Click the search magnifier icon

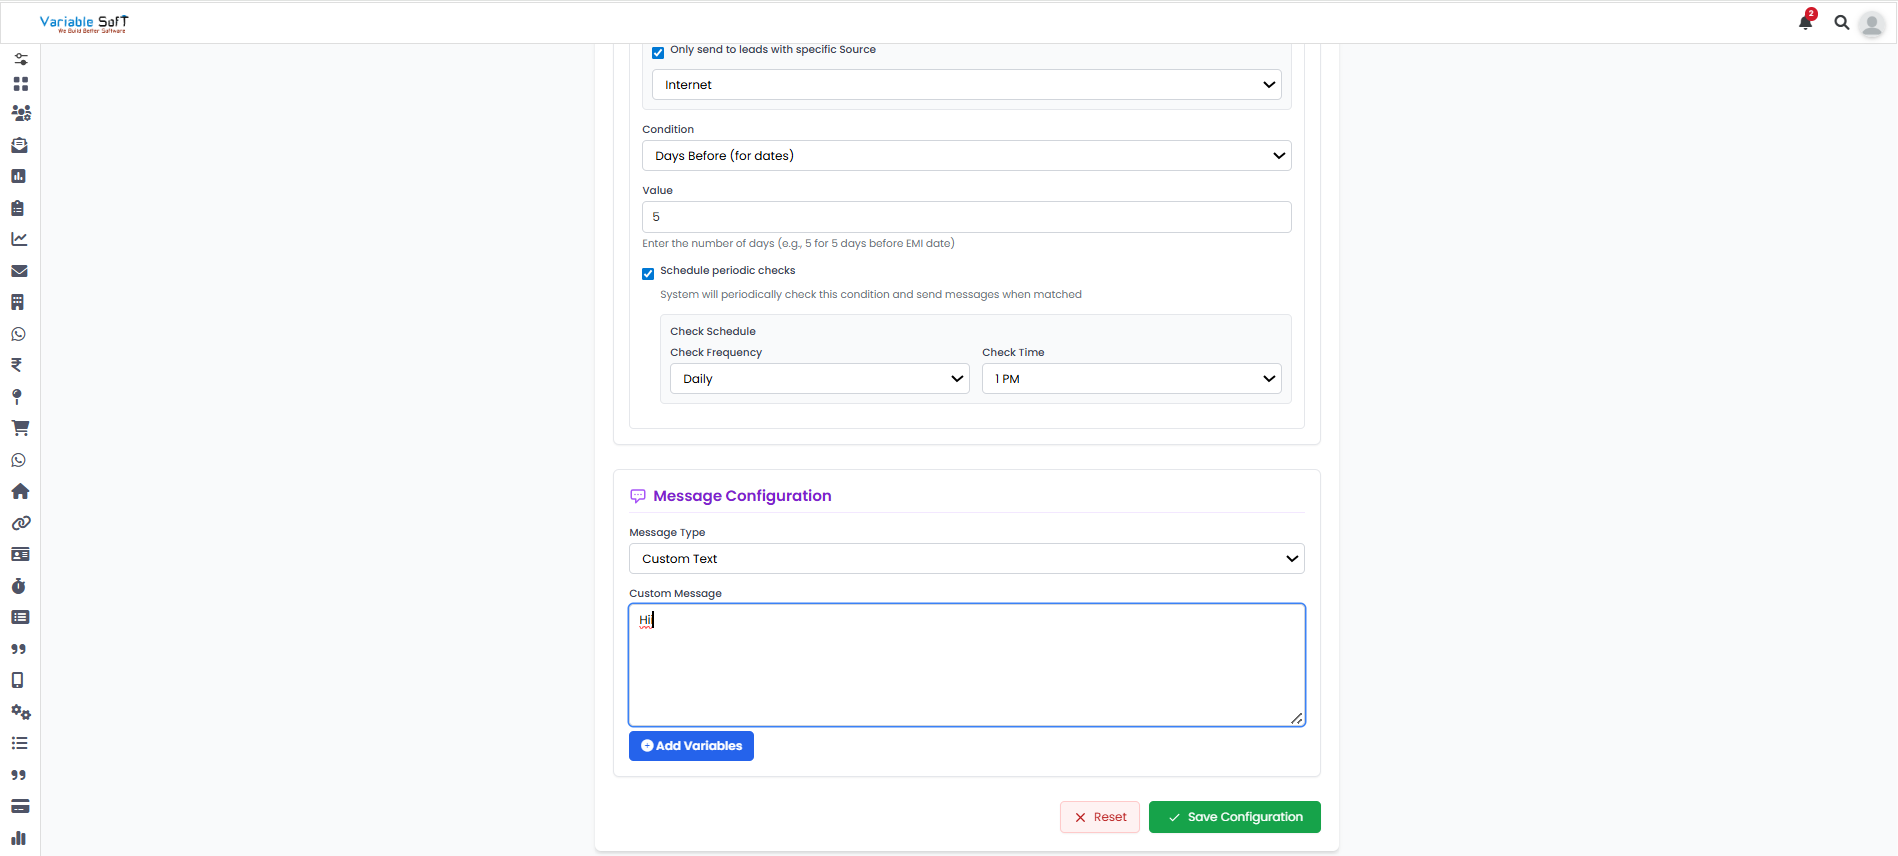pyautogui.click(x=1841, y=22)
